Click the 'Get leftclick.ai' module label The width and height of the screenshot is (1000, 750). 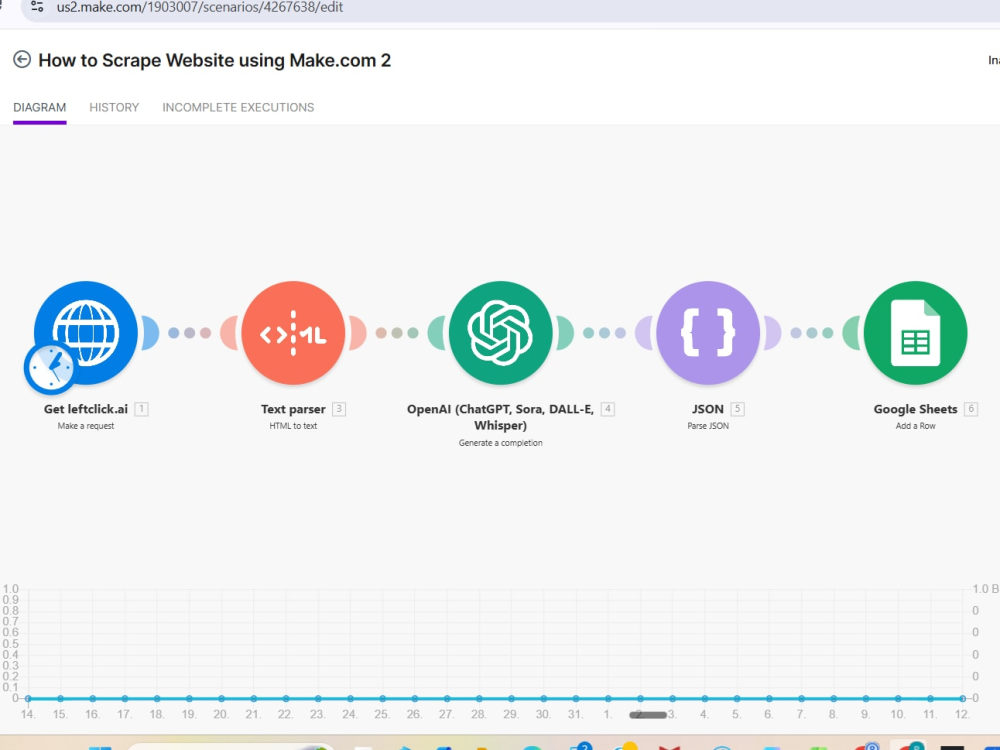click(x=85, y=409)
